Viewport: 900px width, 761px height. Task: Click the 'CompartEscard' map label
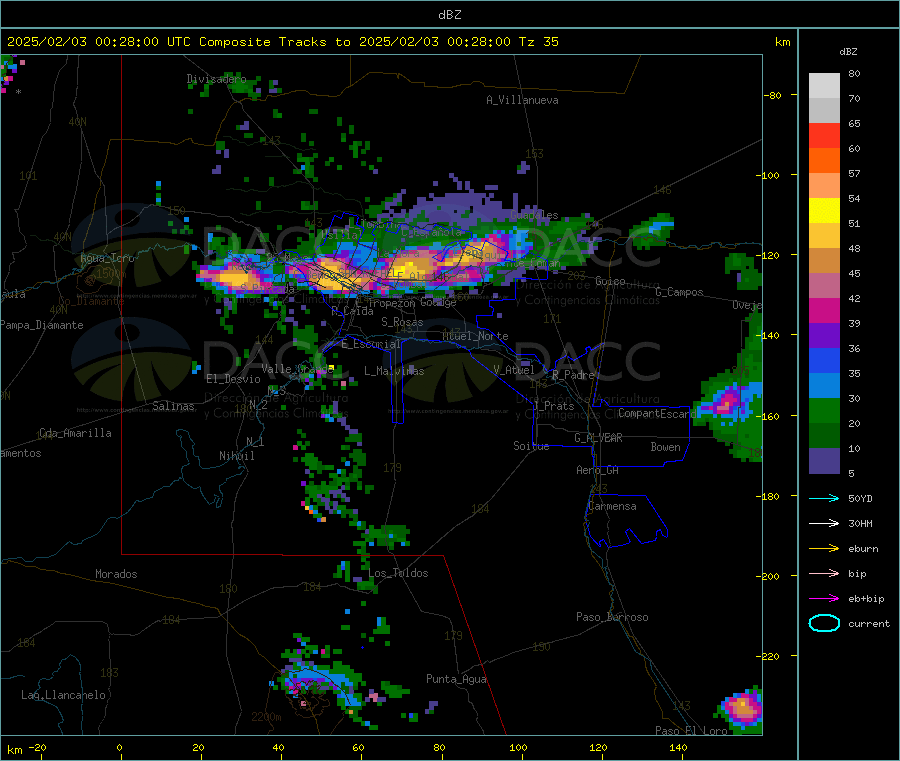click(x=657, y=413)
